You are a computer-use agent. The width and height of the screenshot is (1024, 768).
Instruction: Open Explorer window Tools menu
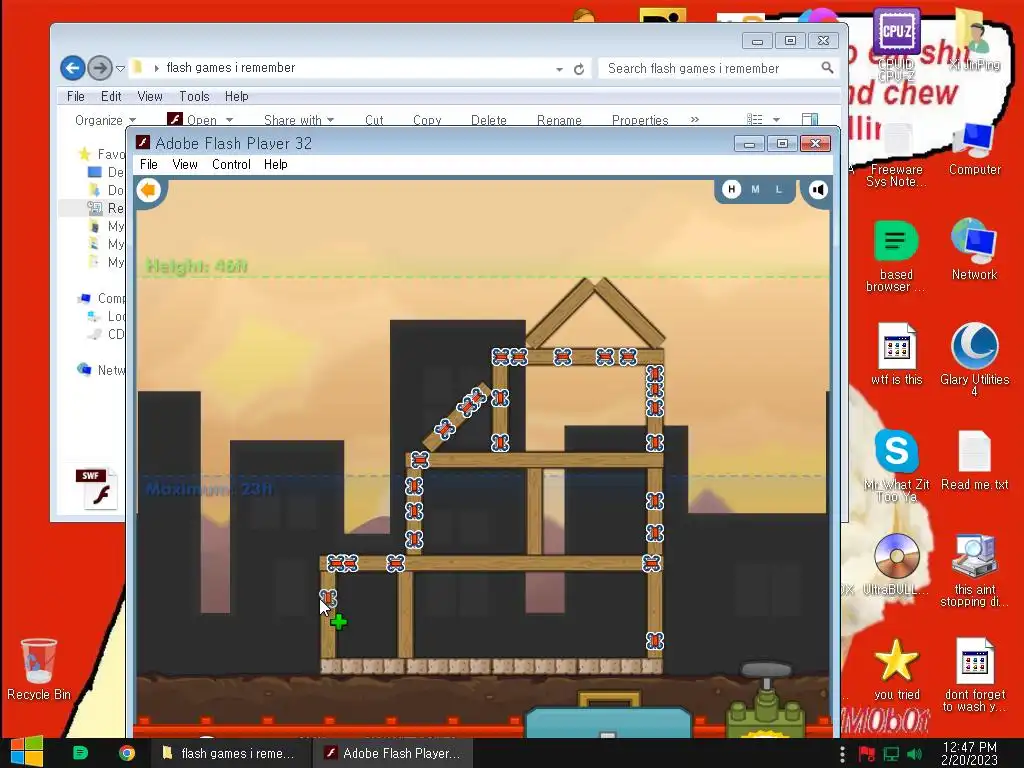point(194,97)
